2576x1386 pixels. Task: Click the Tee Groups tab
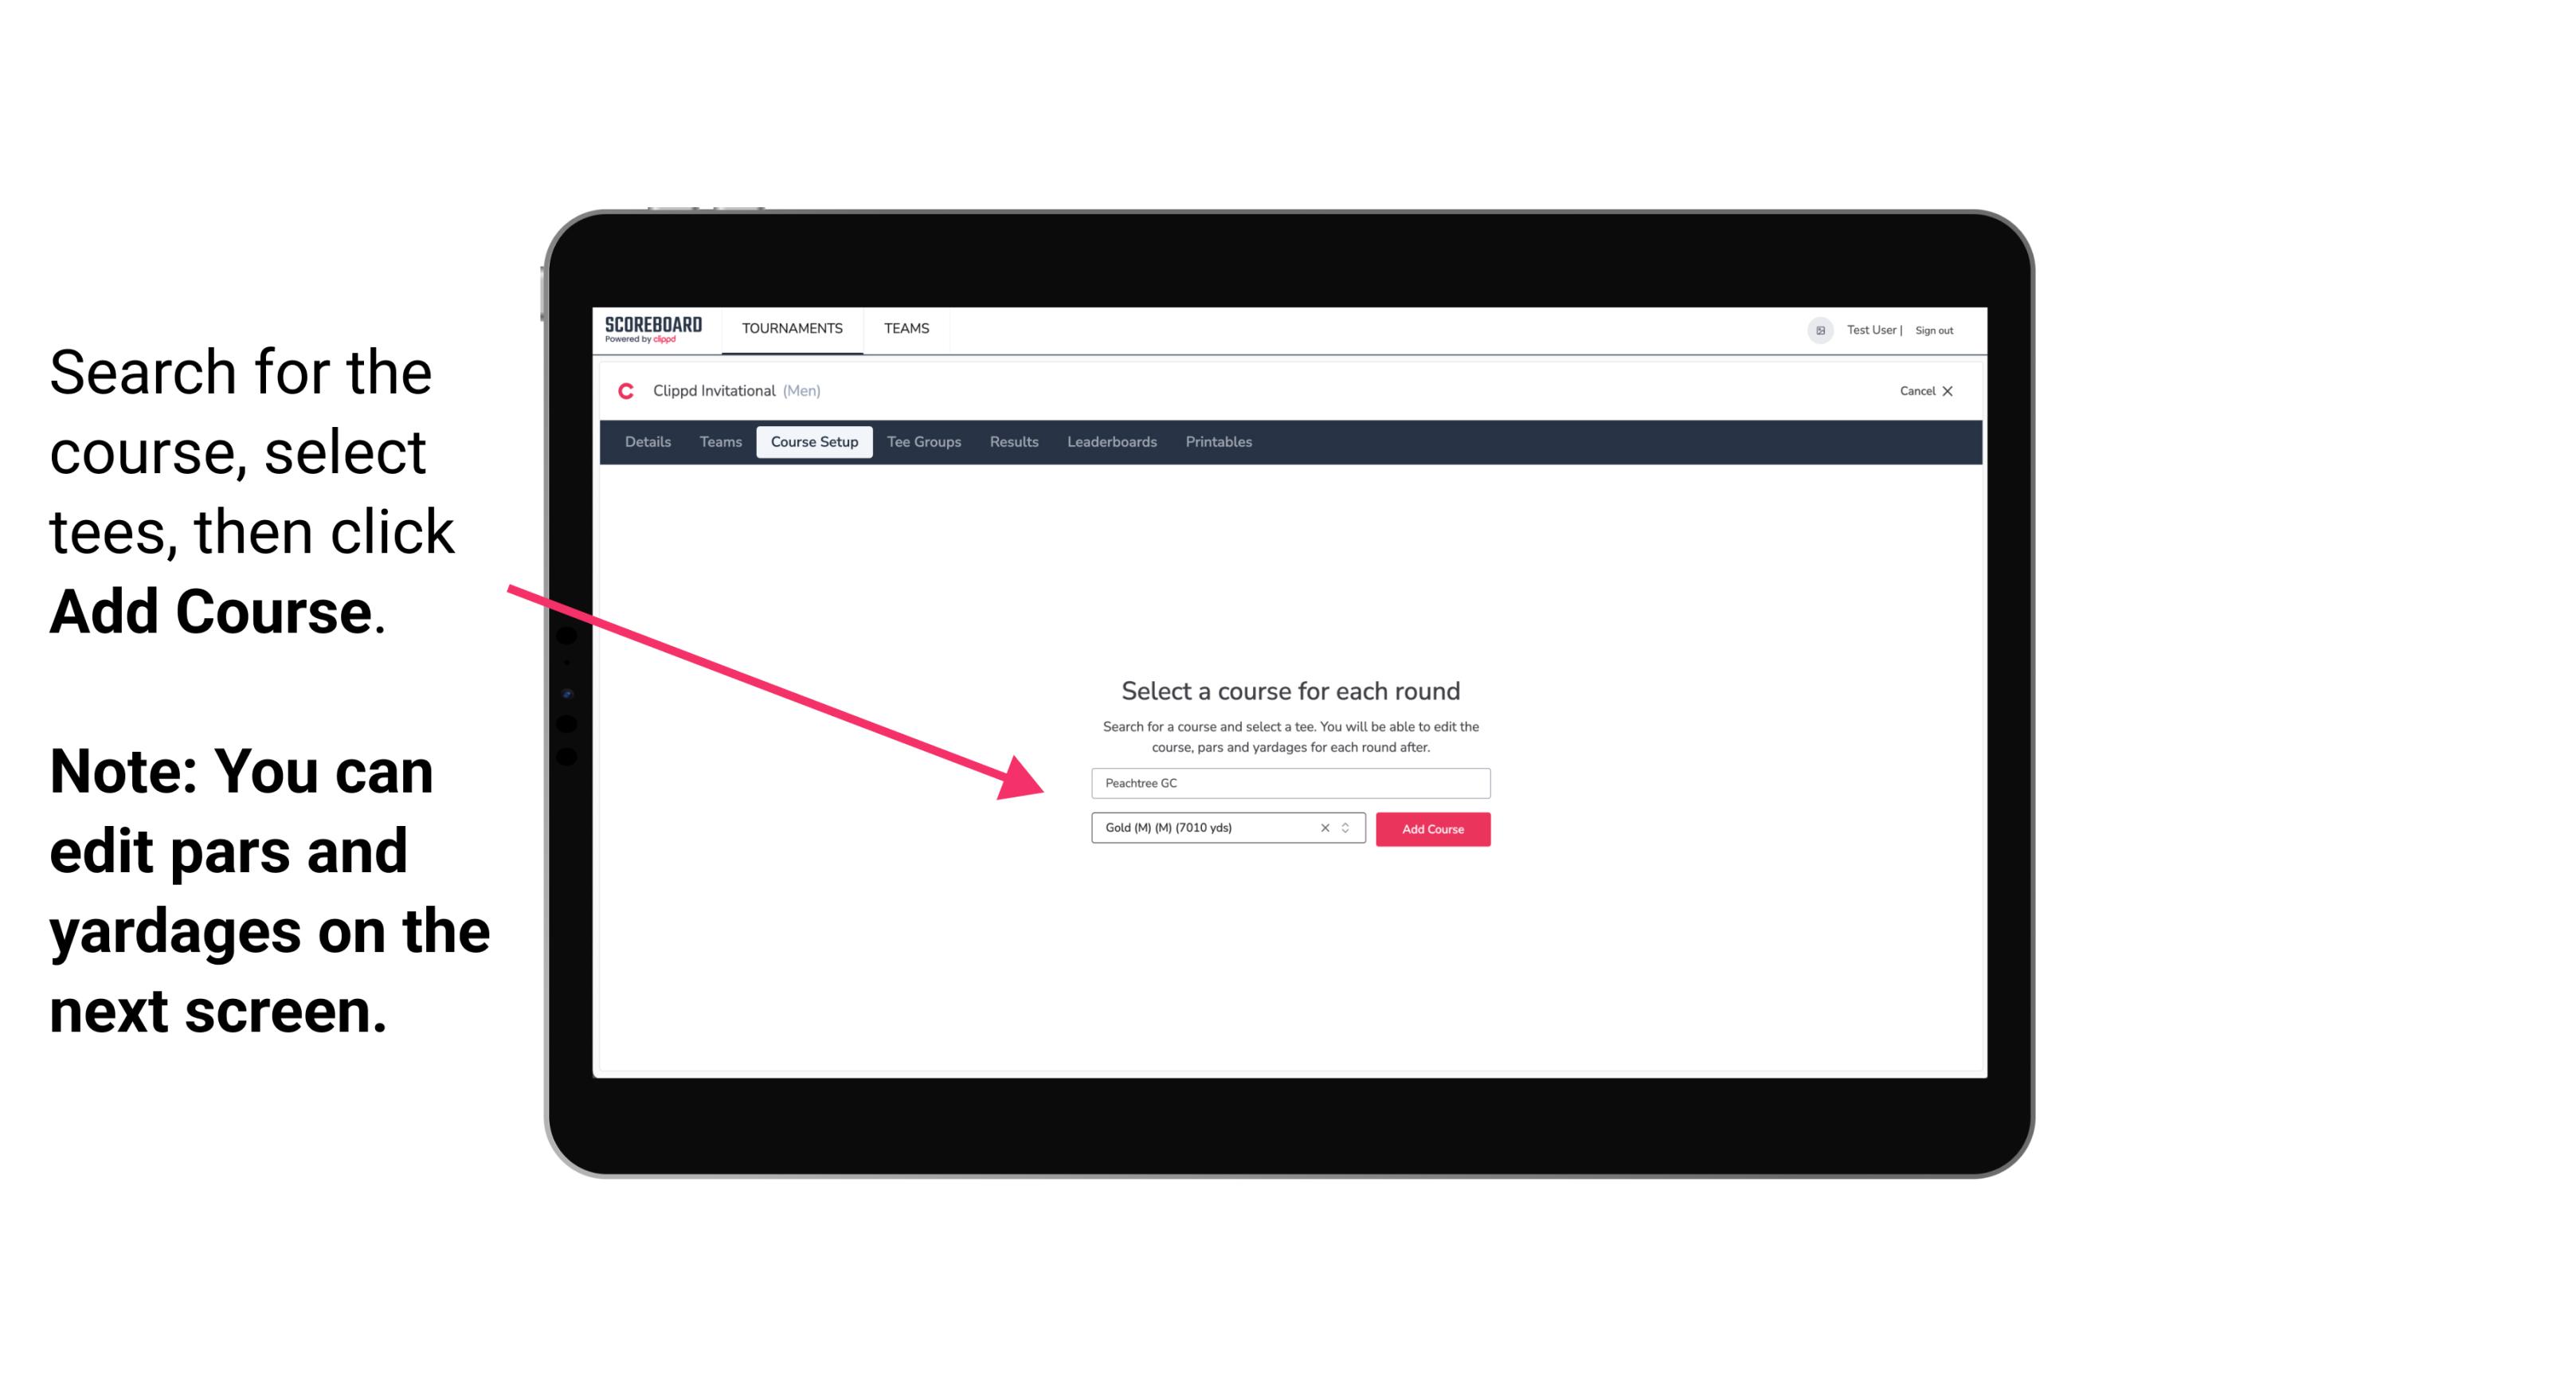click(922, 442)
